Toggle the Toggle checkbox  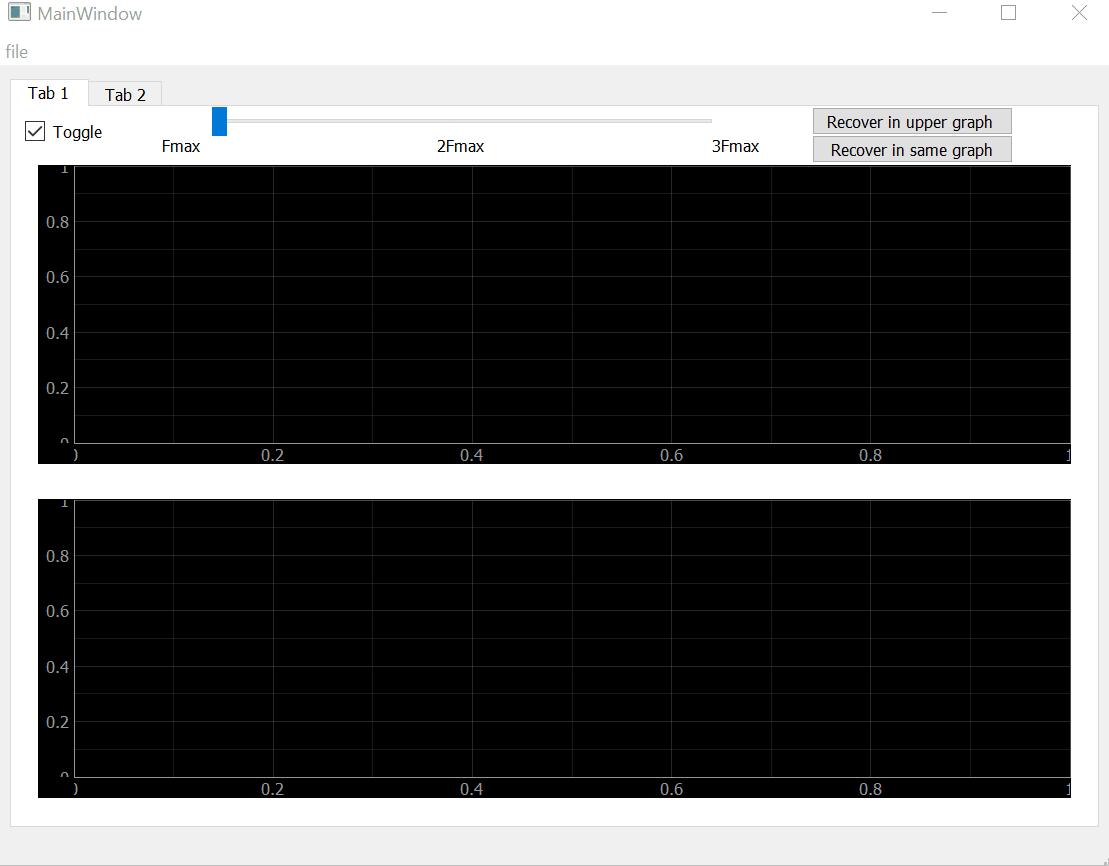click(35, 131)
